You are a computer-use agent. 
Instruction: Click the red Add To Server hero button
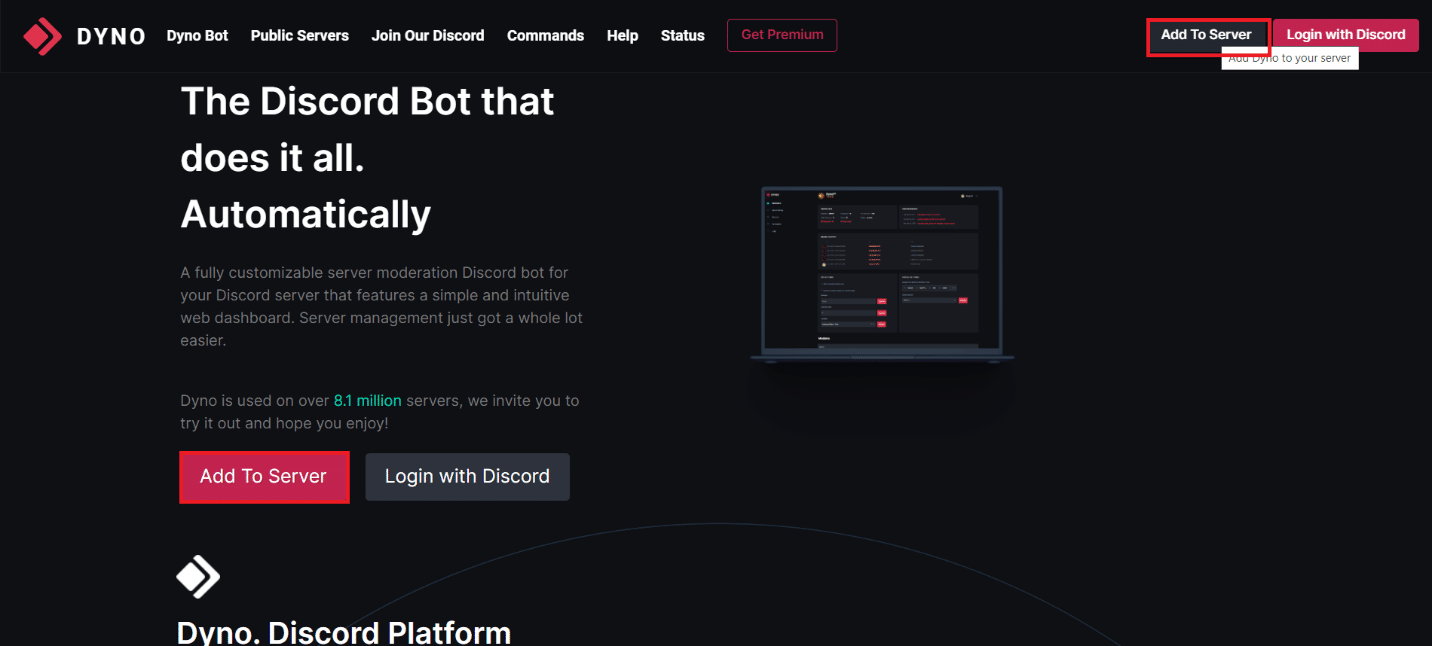tap(264, 477)
